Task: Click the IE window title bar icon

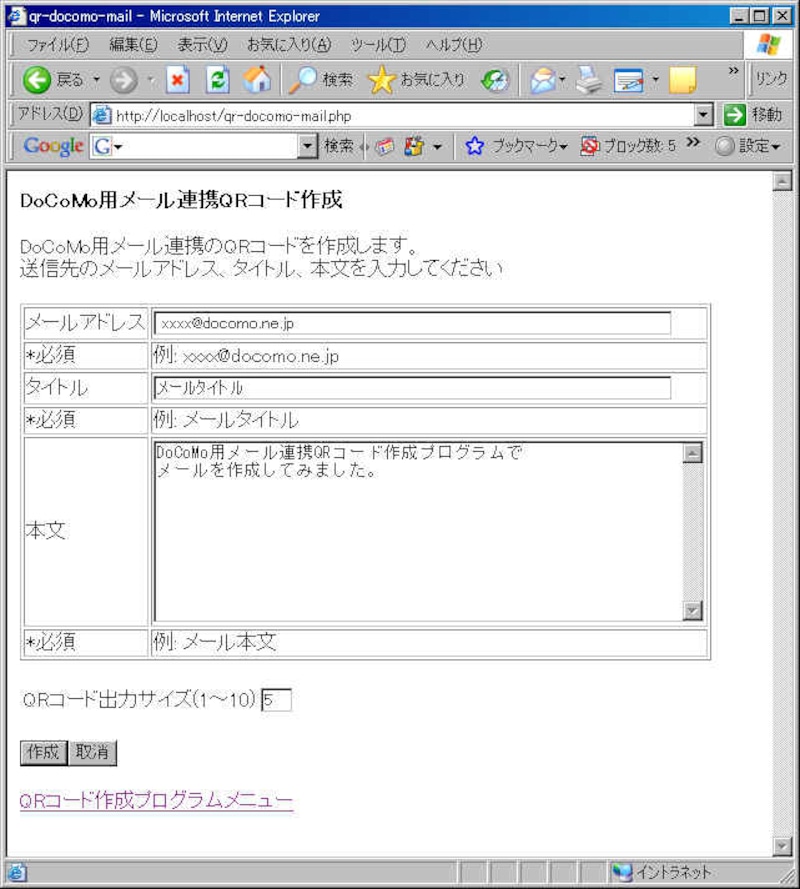Action: [16, 15]
